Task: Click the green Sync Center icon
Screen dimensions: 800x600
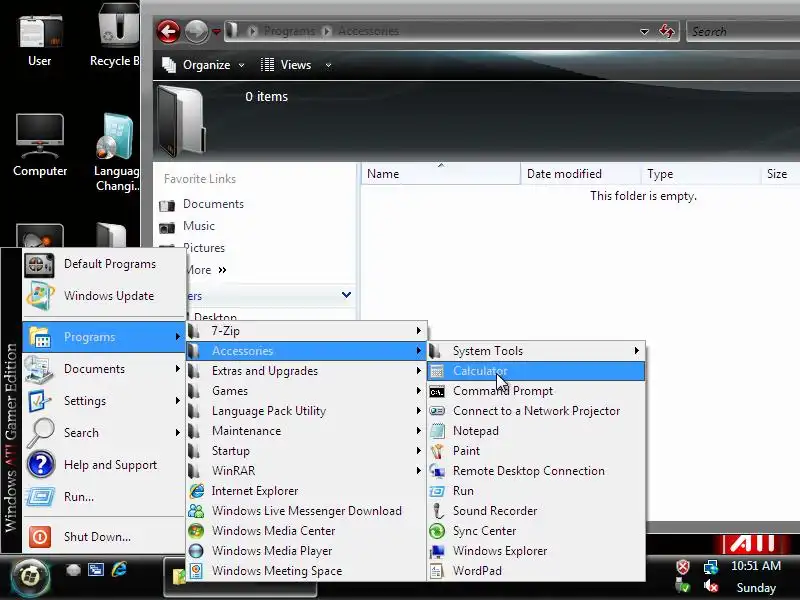Action: [x=437, y=531]
